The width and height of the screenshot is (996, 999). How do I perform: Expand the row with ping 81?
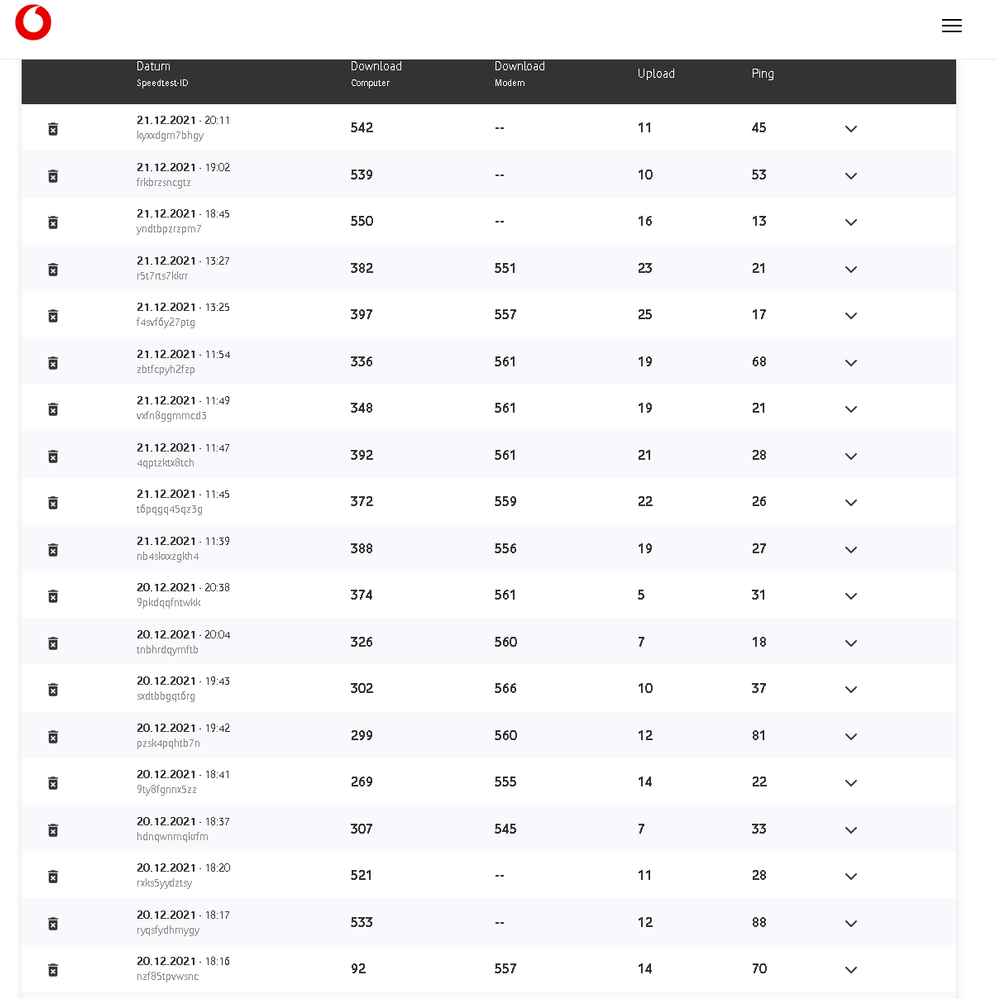pos(851,737)
